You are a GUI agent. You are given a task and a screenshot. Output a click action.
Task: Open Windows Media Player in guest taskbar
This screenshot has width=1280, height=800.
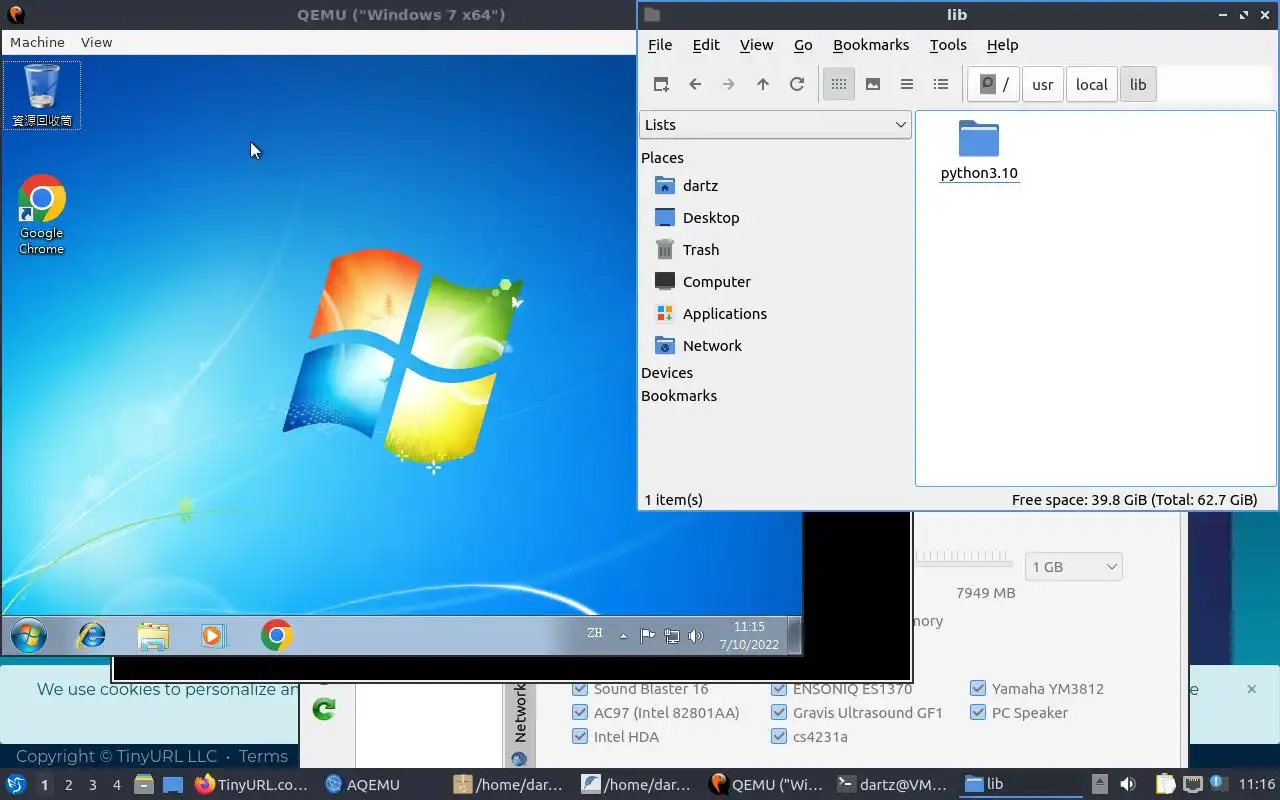(214, 635)
